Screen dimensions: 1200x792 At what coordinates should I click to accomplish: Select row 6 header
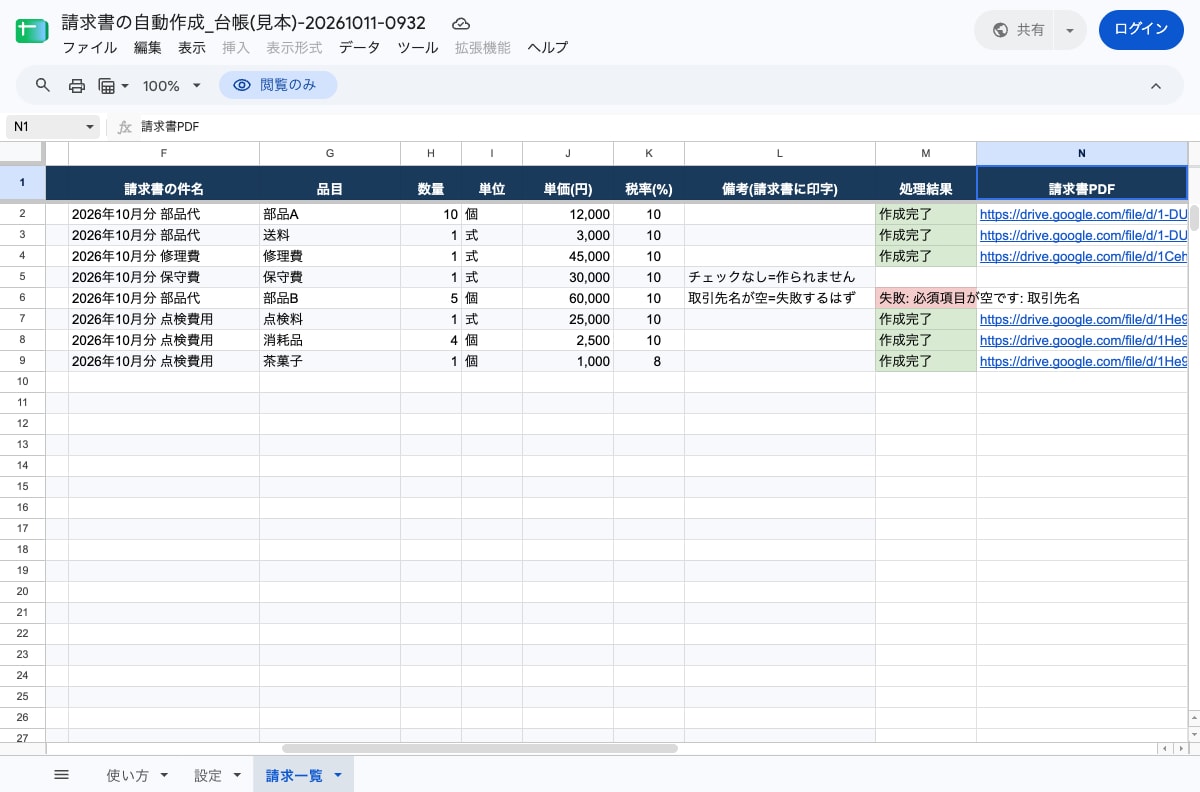click(22, 298)
